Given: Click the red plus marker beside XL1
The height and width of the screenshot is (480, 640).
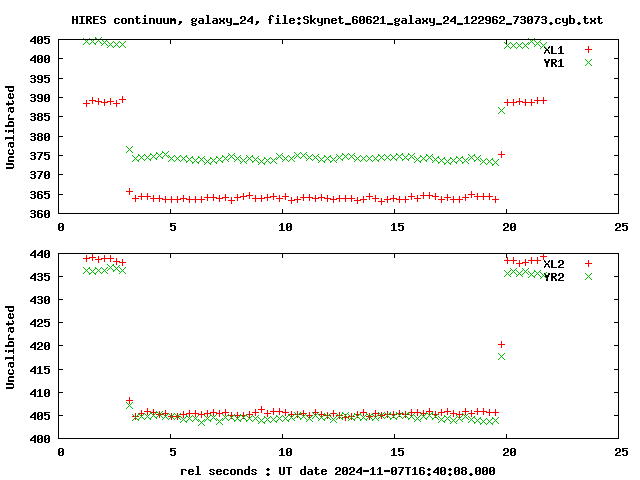Looking at the screenshot, I should (x=588, y=50).
